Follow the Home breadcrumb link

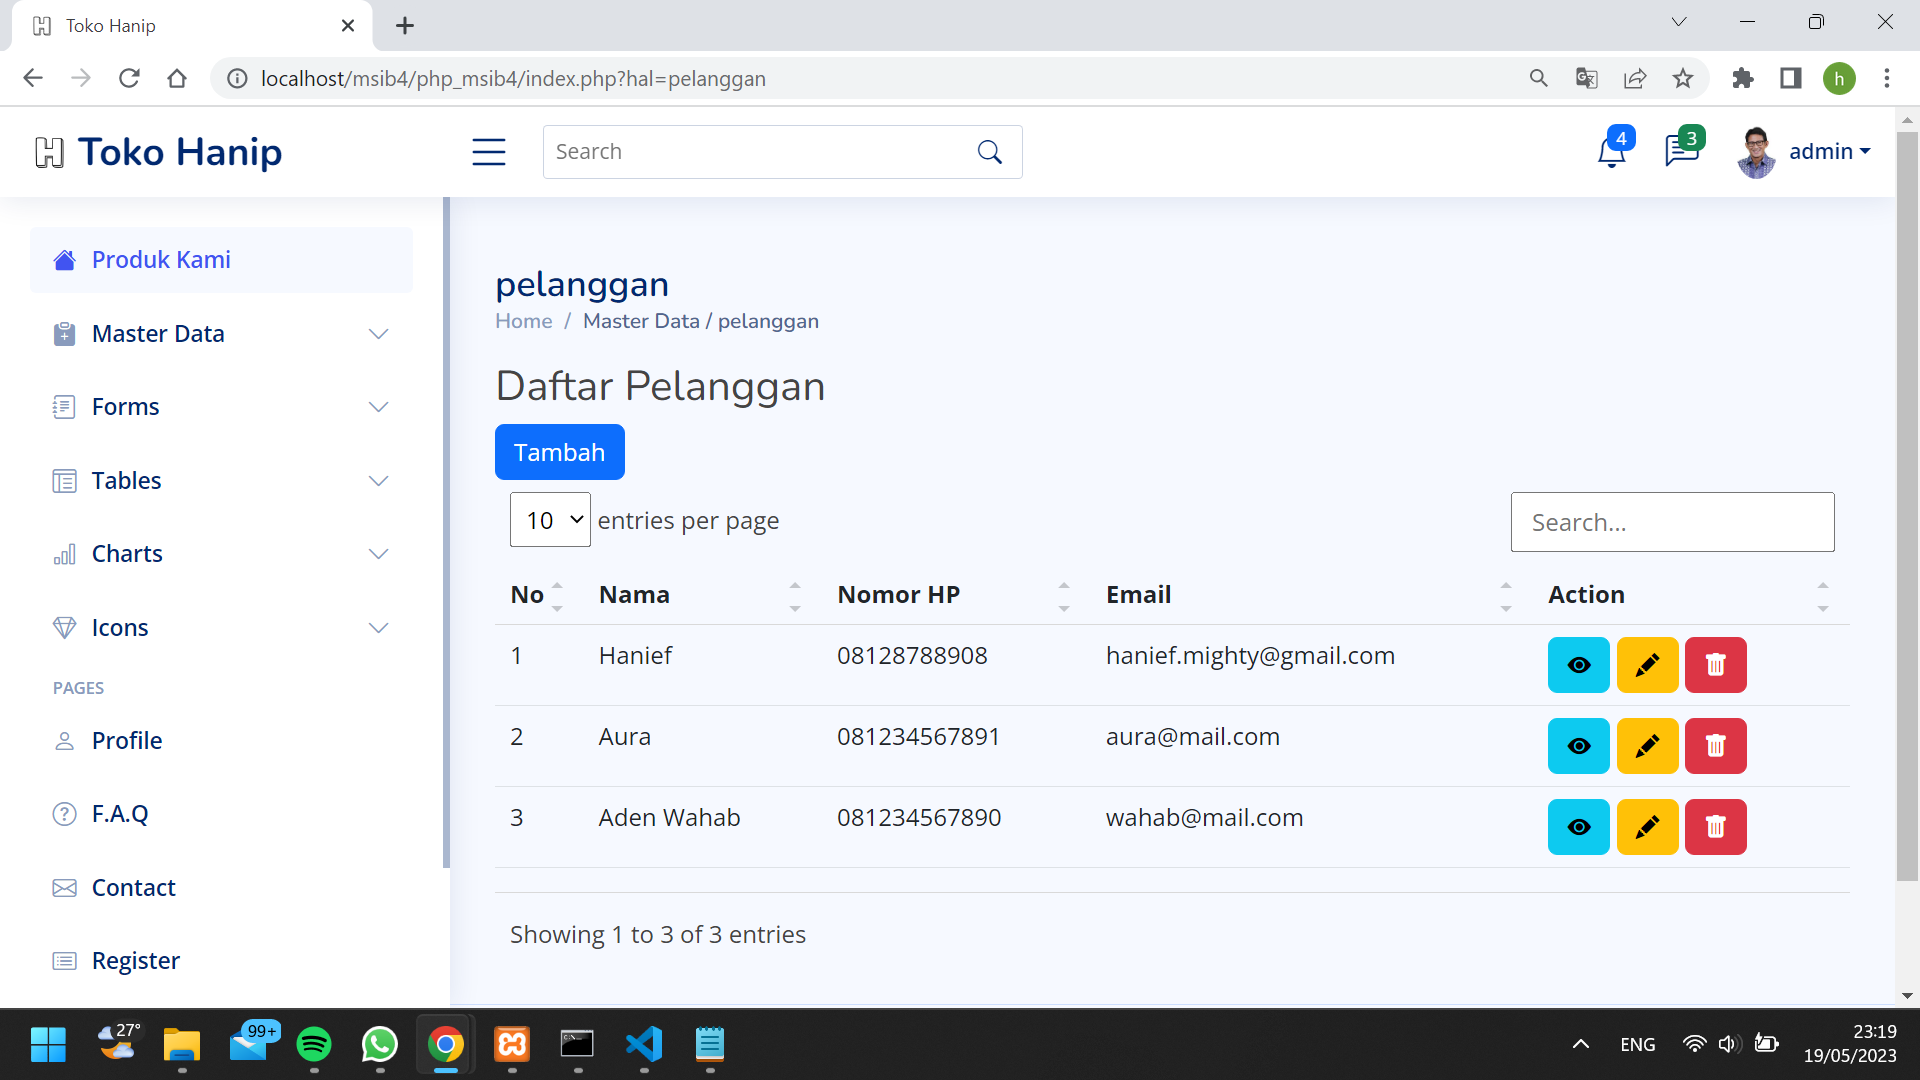pyautogui.click(x=523, y=321)
